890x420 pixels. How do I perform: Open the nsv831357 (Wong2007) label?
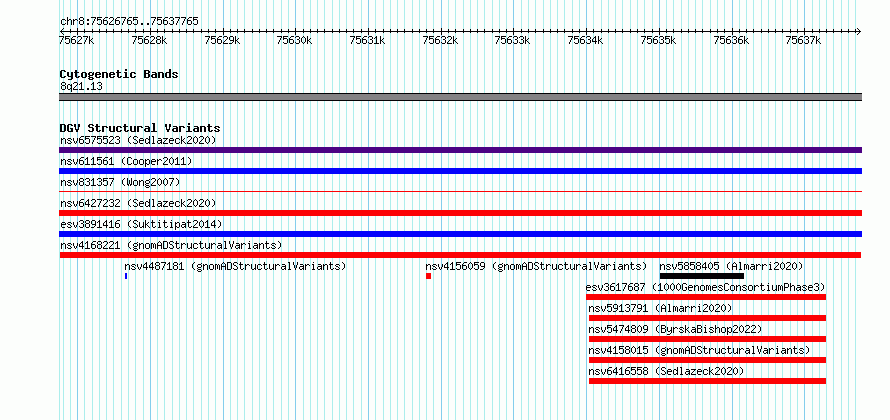point(120,182)
